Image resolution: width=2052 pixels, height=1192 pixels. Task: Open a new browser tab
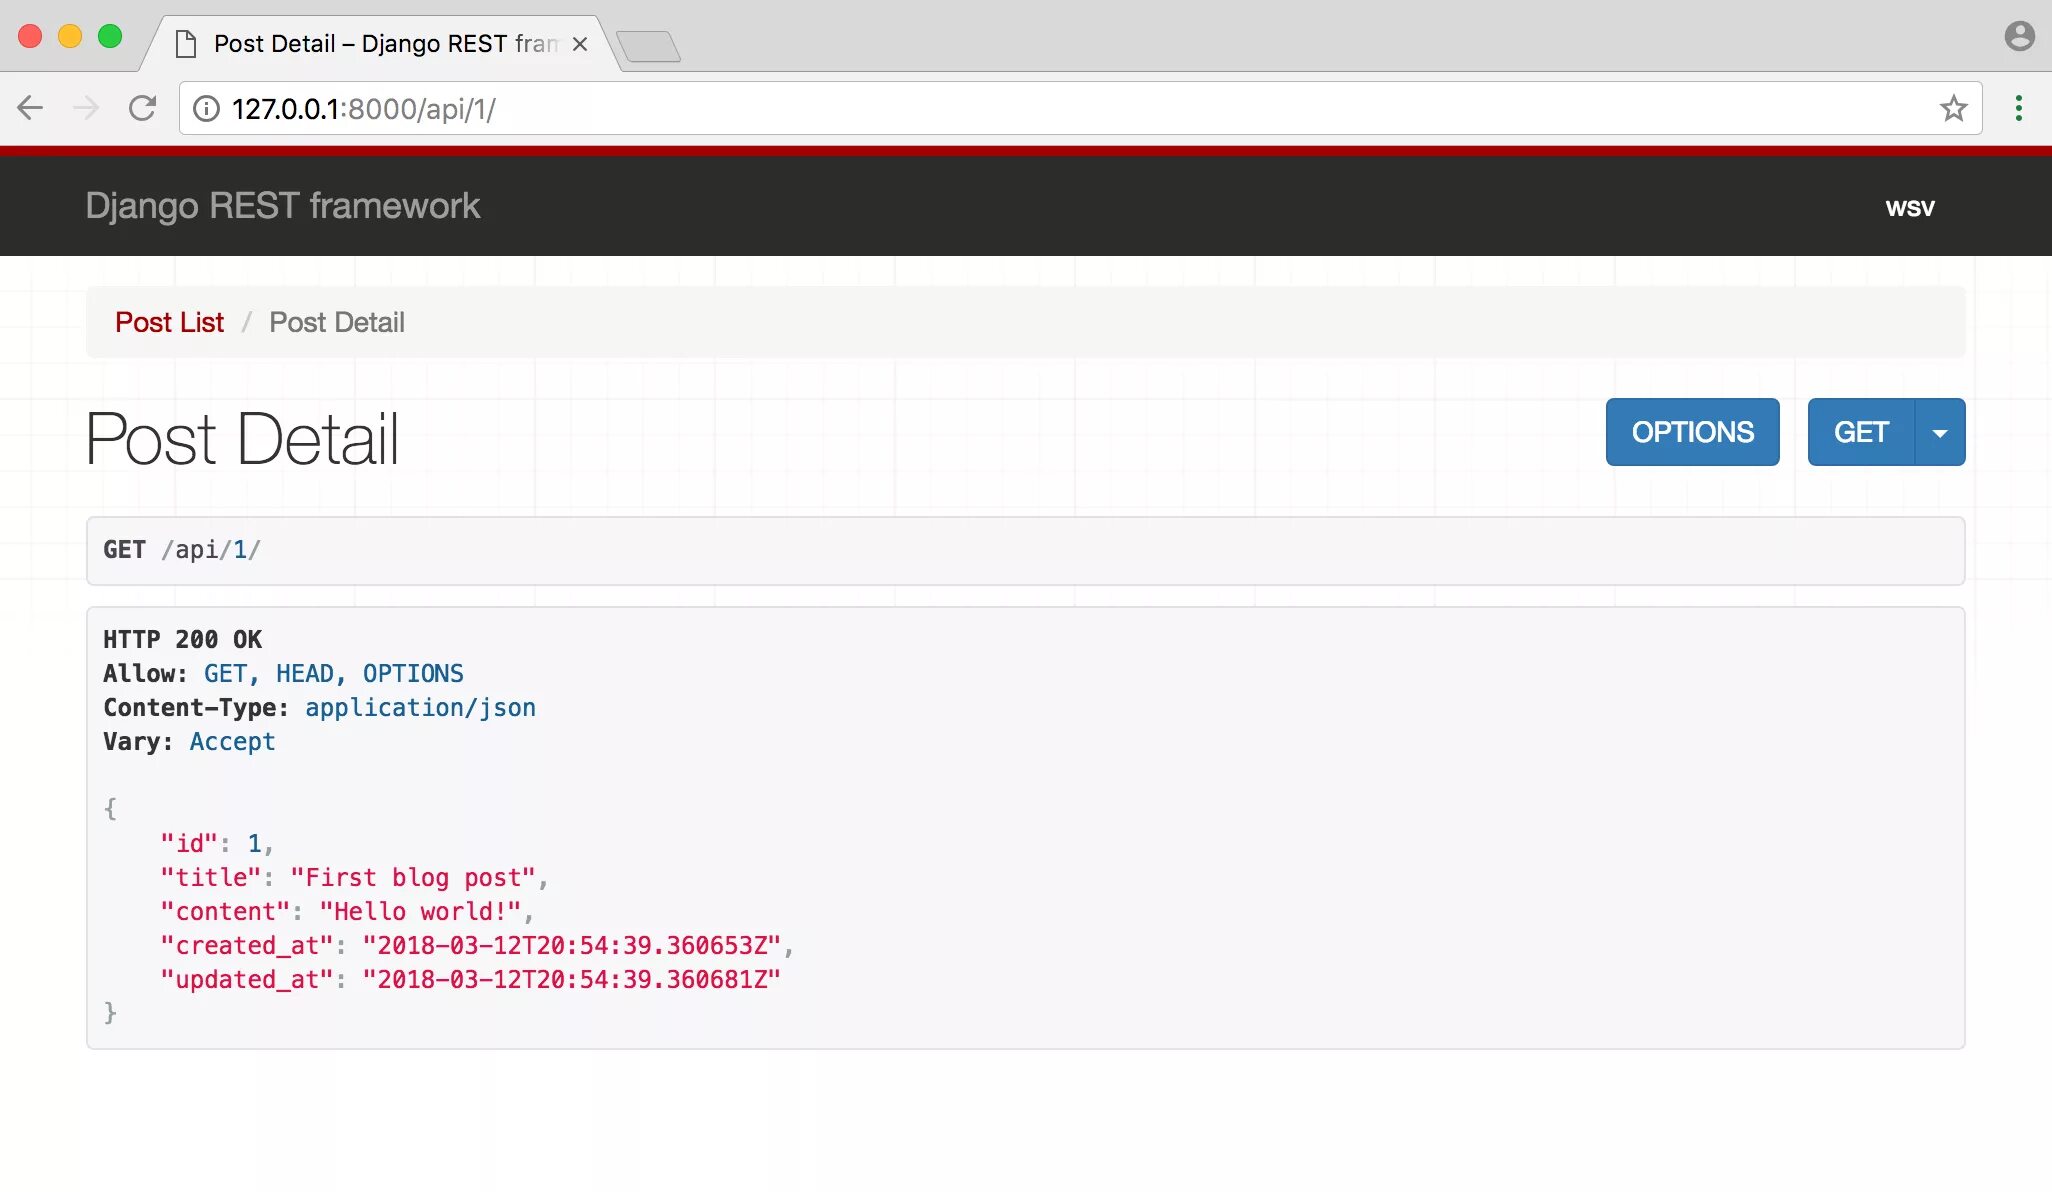(648, 46)
